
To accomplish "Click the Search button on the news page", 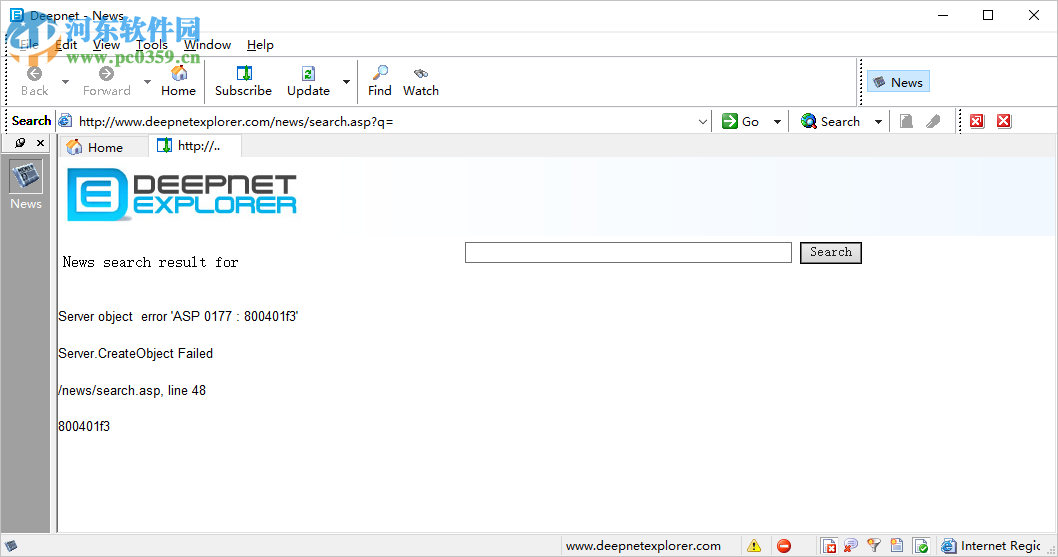I will [x=831, y=253].
